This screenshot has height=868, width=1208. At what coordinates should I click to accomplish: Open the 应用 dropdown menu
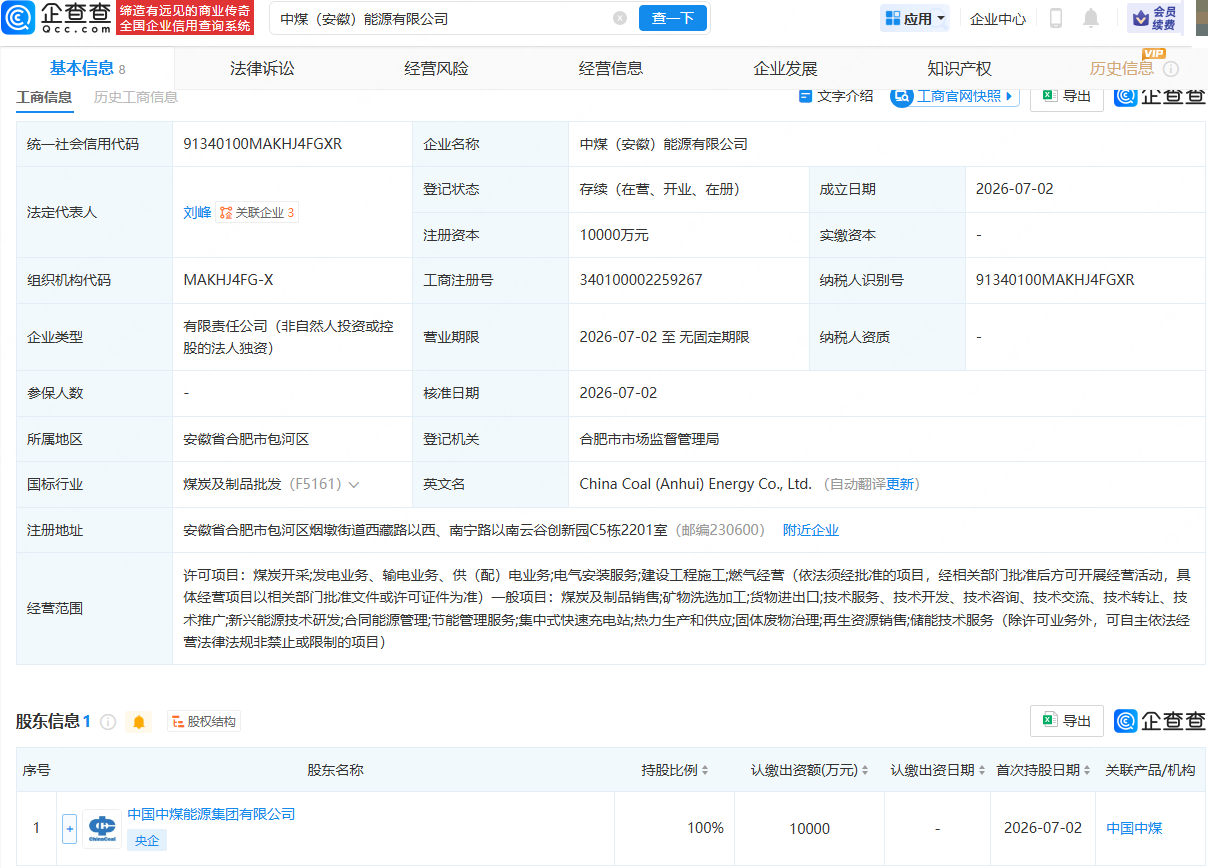click(x=915, y=18)
